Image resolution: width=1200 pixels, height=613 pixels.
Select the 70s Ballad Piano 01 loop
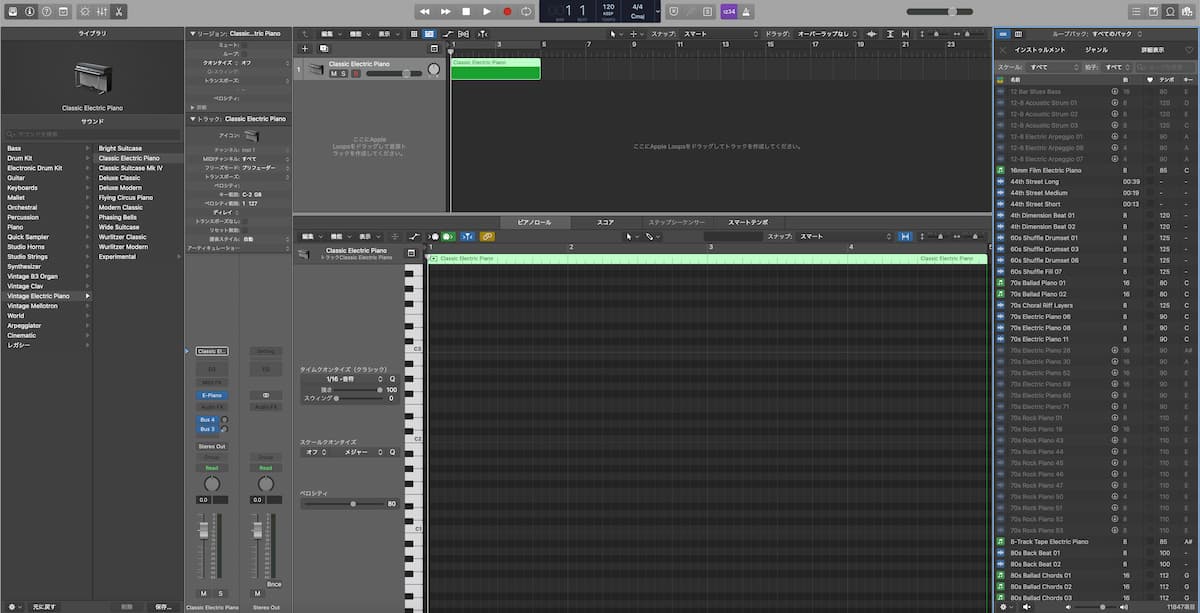[1094, 283]
